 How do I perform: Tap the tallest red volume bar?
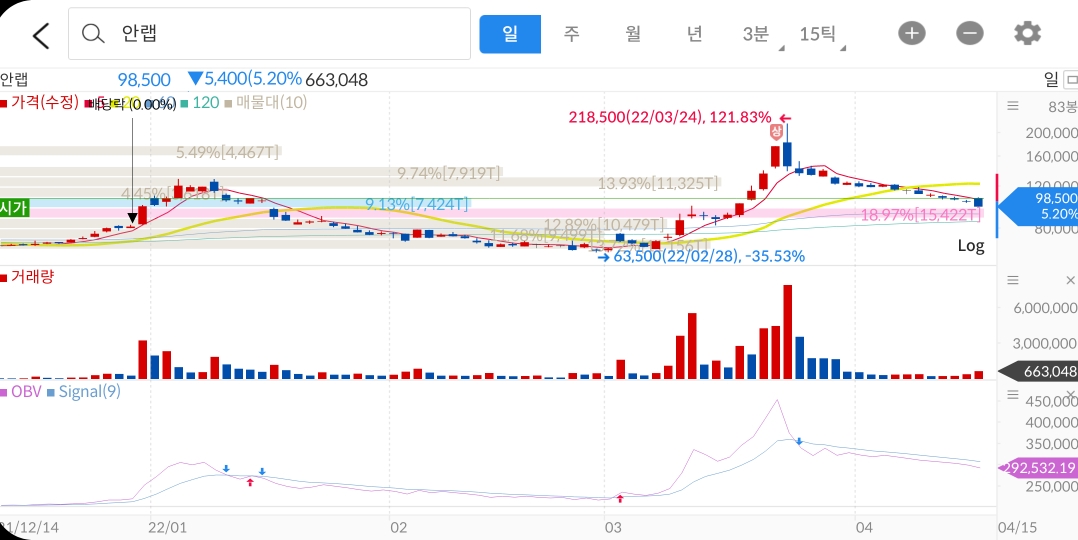pos(788,332)
